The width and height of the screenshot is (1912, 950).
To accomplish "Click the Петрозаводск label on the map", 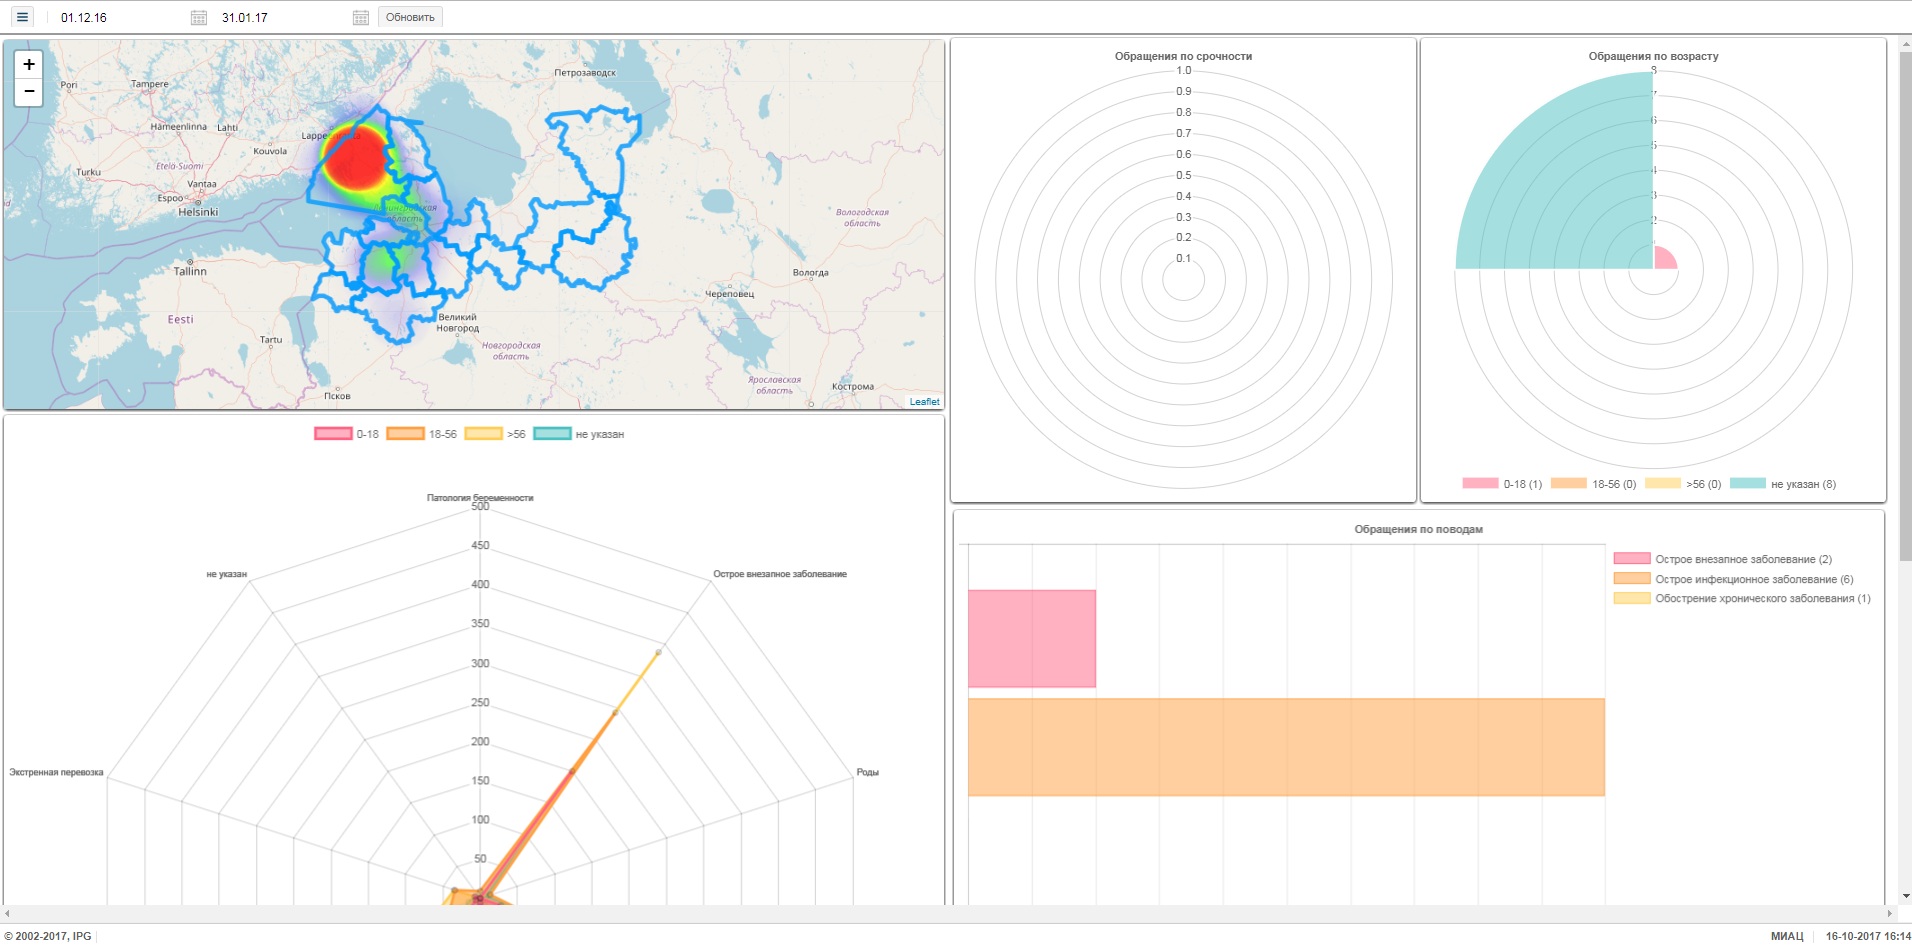I will click(585, 73).
